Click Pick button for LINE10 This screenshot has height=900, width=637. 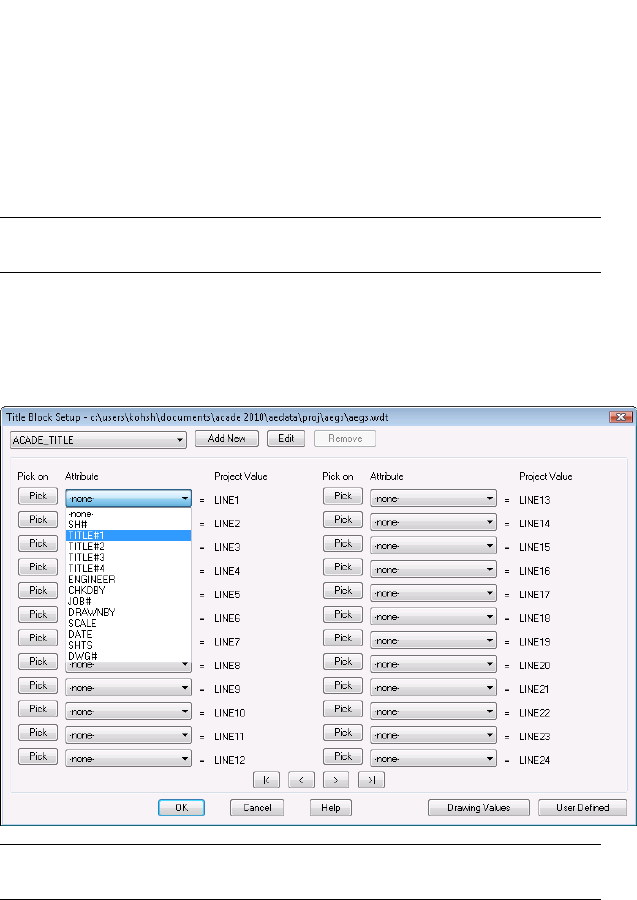coord(38,709)
